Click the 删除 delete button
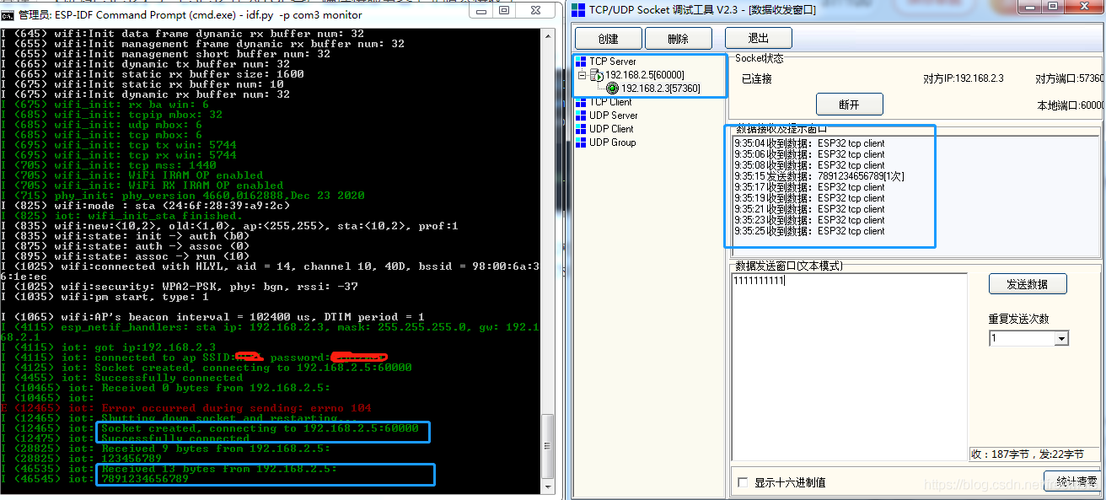Screen dimensions: 1106x500 point(678,39)
